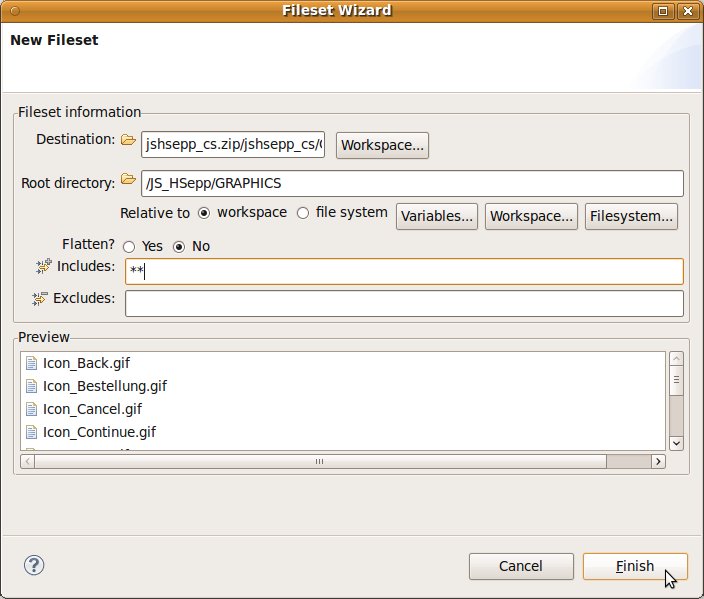Set Flatten to No
704x599 pixels.
(x=180, y=247)
